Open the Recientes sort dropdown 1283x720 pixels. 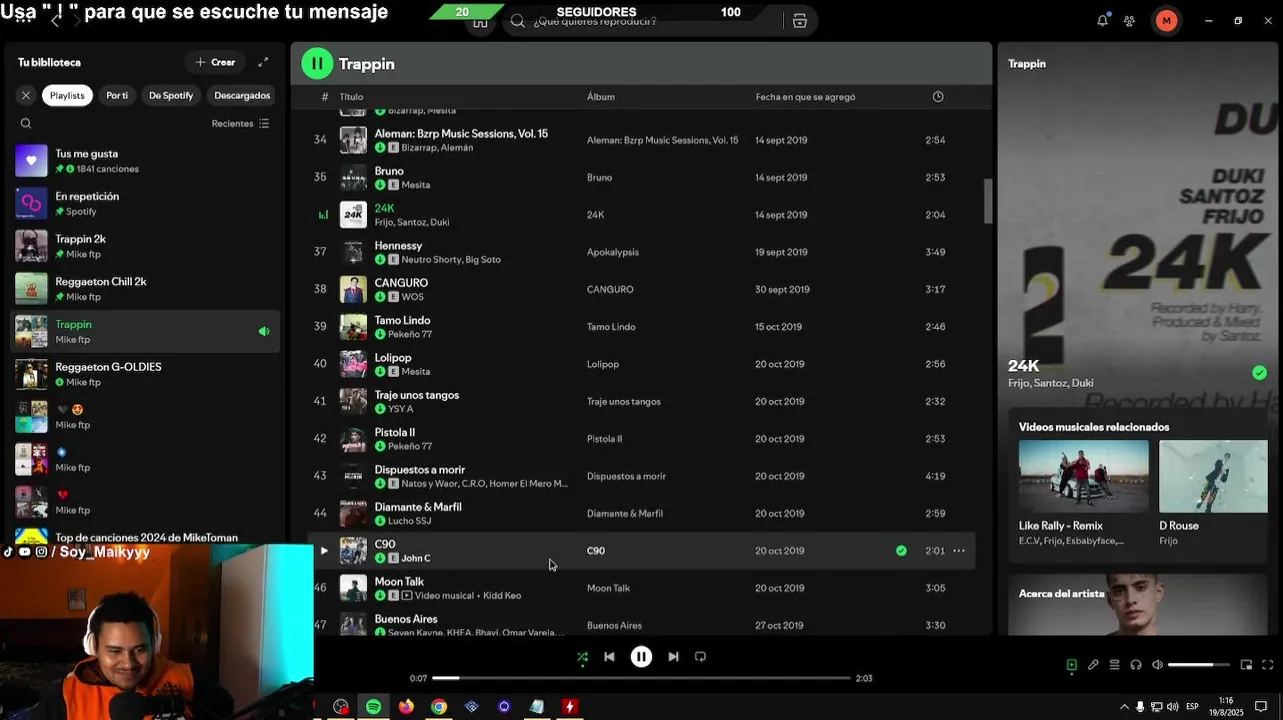pos(240,124)
